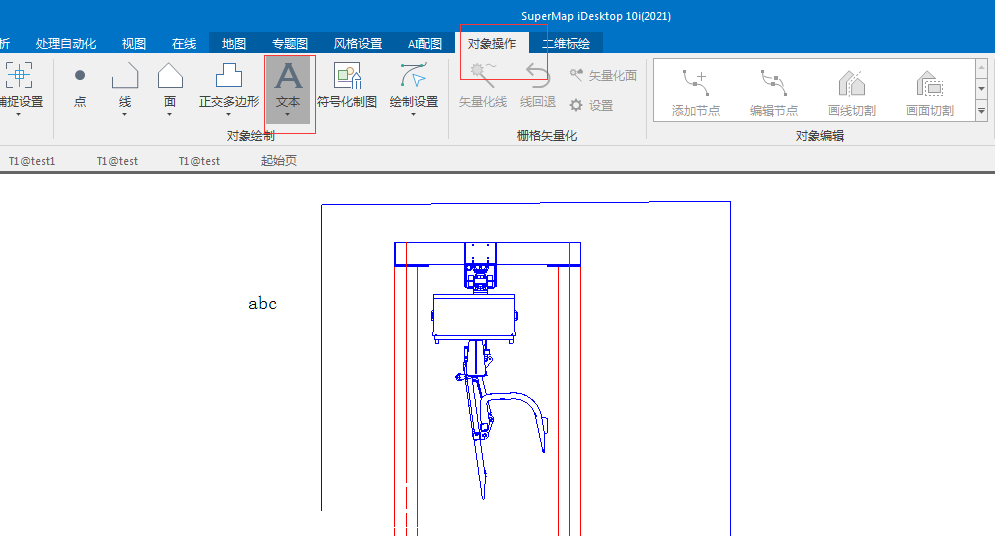995x536 pixels.
Task: Switch to the AI配图 ribbon tab
Action: click(x=425, y=44)
